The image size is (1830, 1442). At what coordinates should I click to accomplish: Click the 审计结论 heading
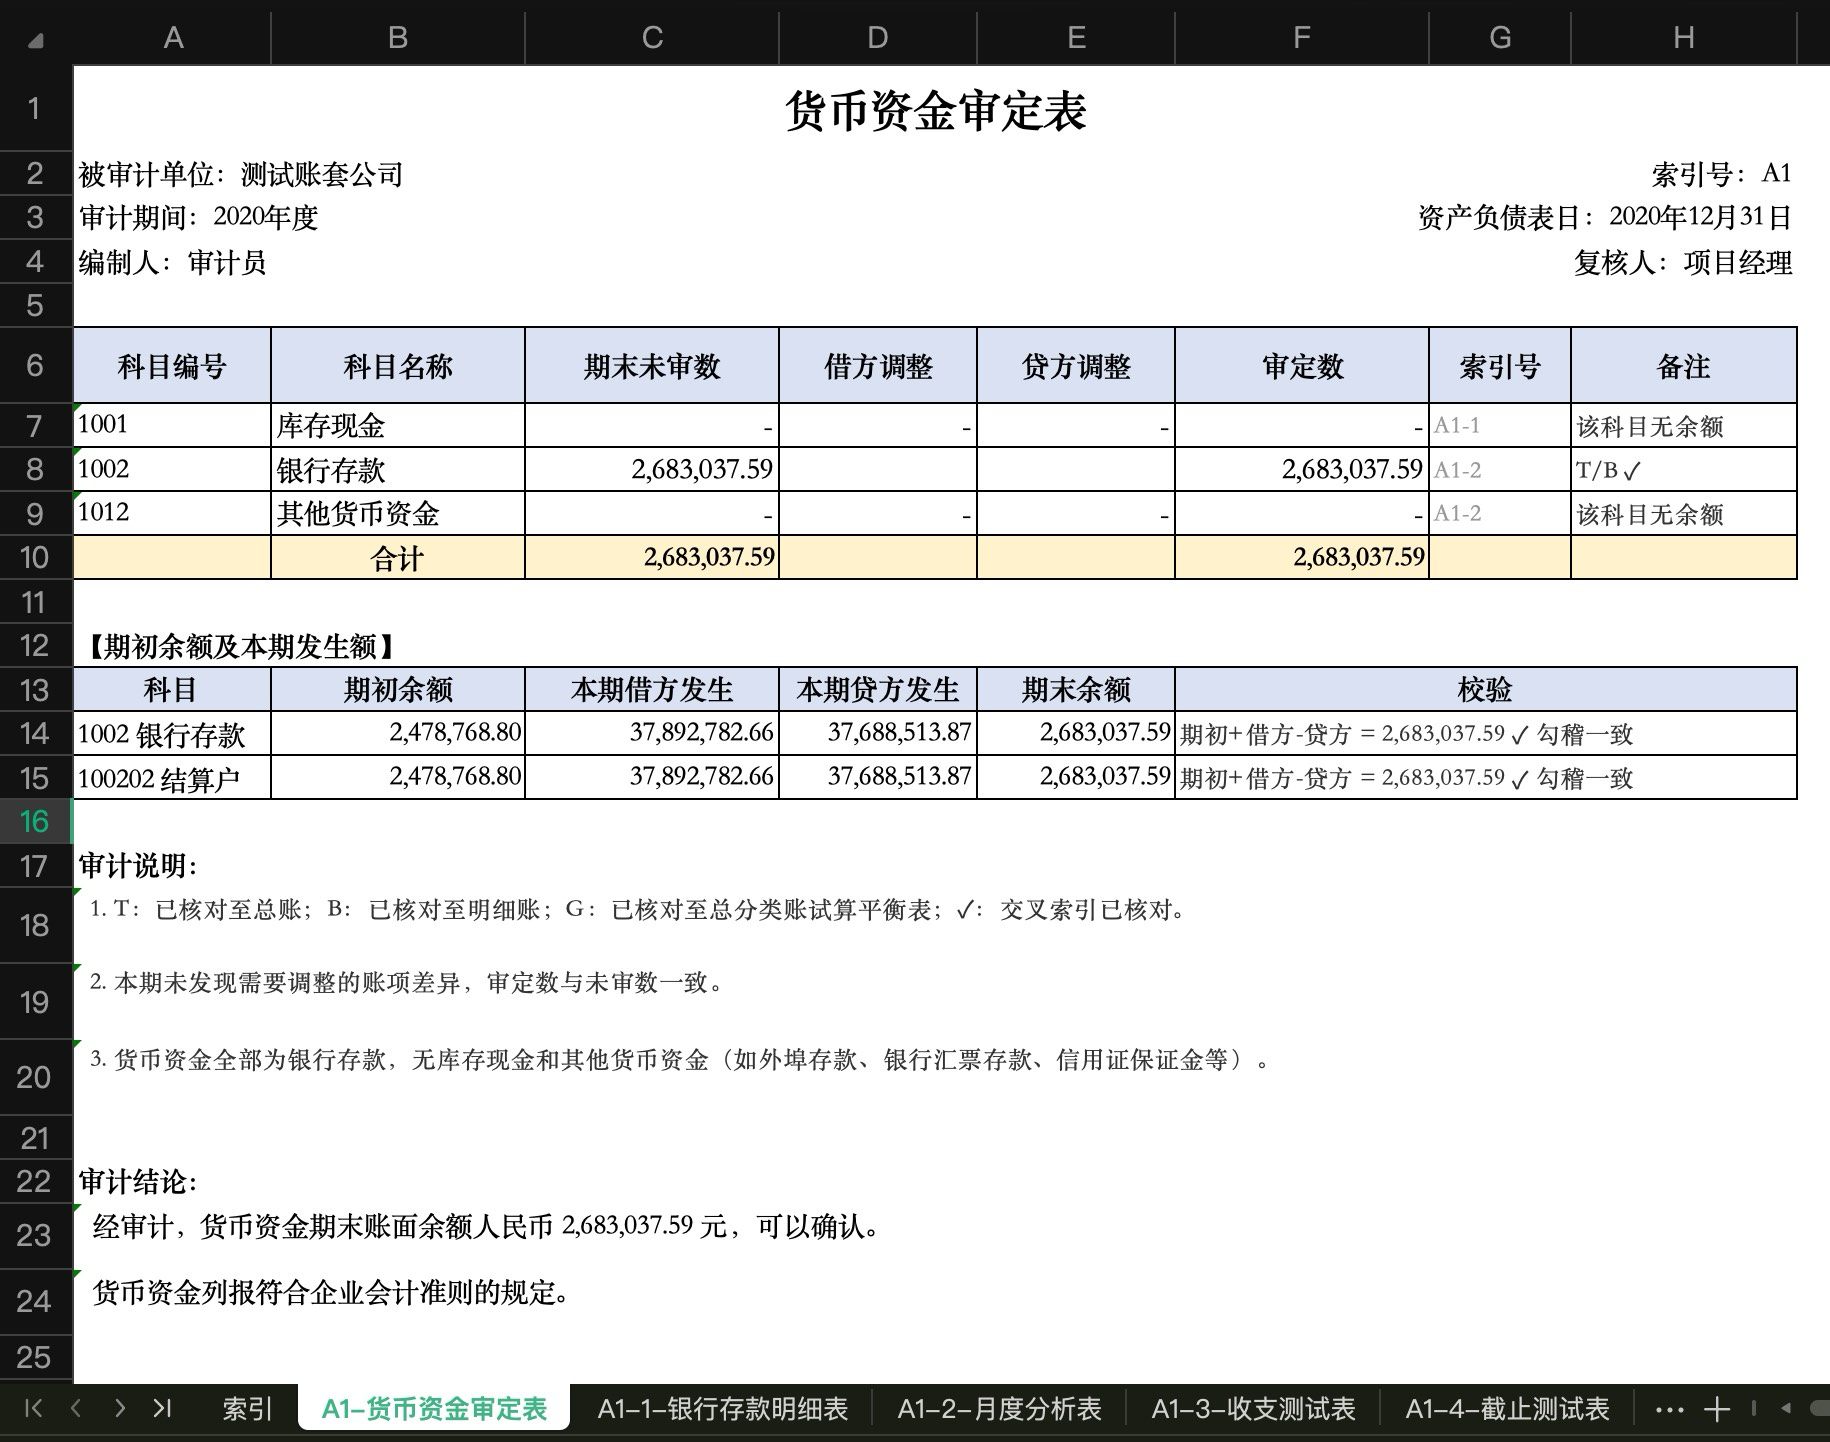click(138, 1182)
